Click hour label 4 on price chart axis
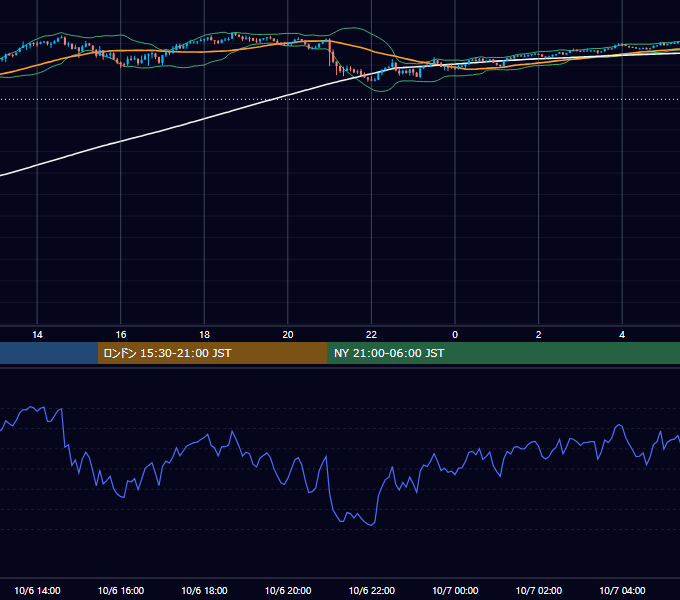The image size is (680, 600). tap(622, 335)
